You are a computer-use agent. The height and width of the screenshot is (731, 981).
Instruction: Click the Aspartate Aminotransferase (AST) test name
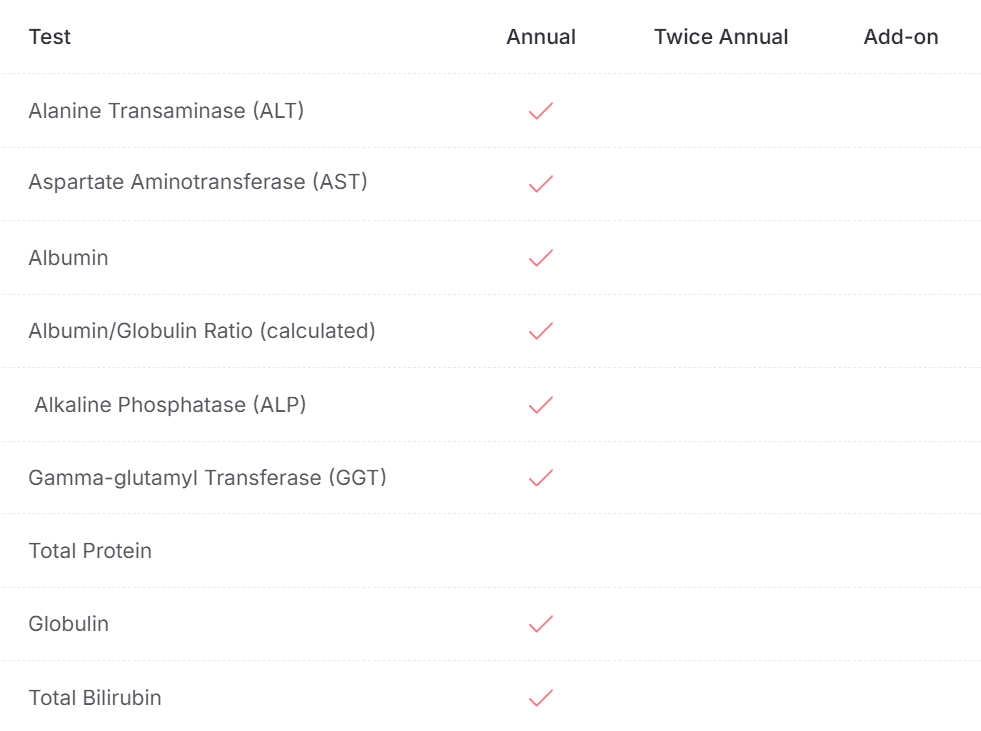198,182
